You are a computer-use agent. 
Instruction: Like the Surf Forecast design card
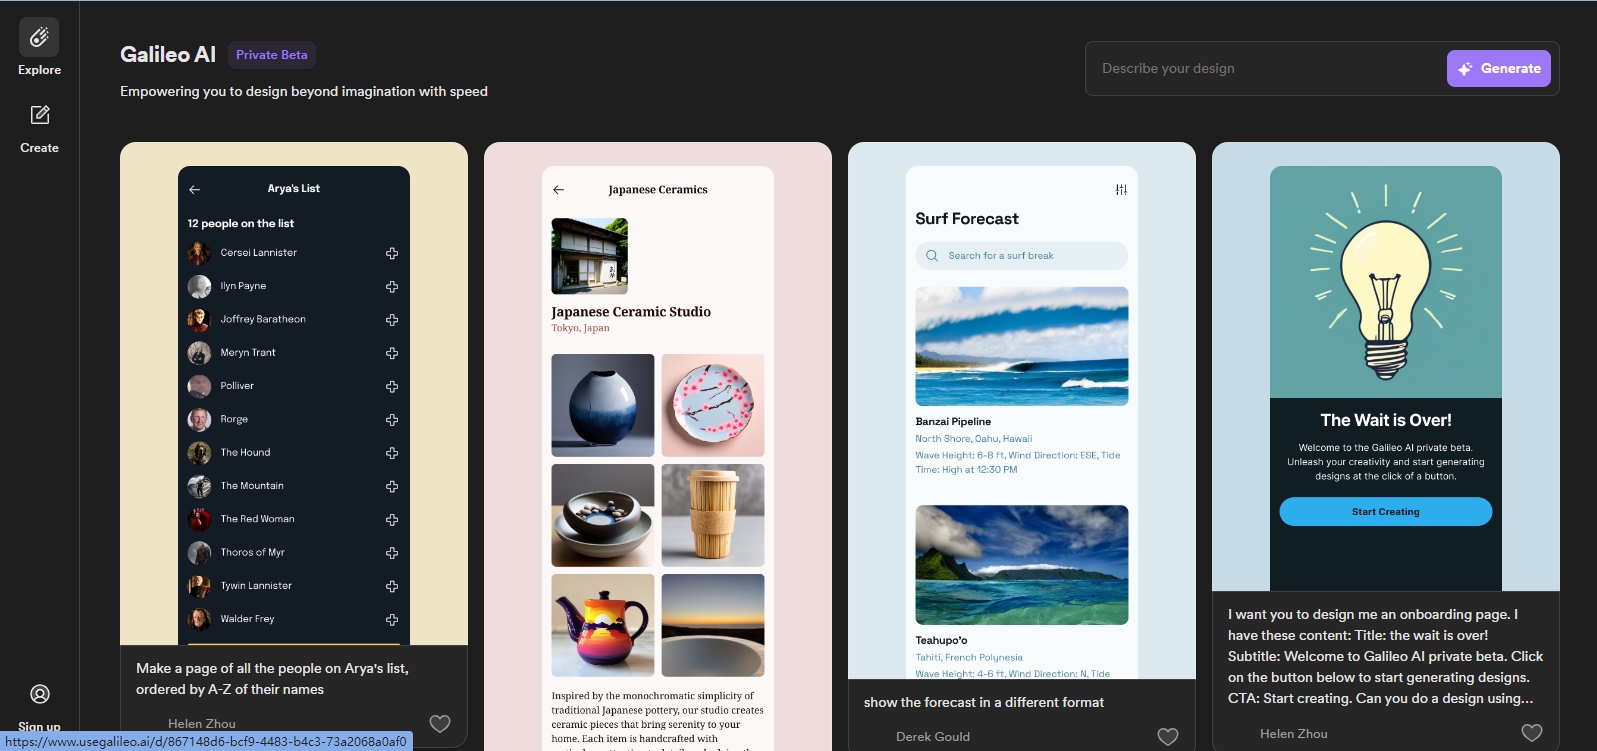1168,737
